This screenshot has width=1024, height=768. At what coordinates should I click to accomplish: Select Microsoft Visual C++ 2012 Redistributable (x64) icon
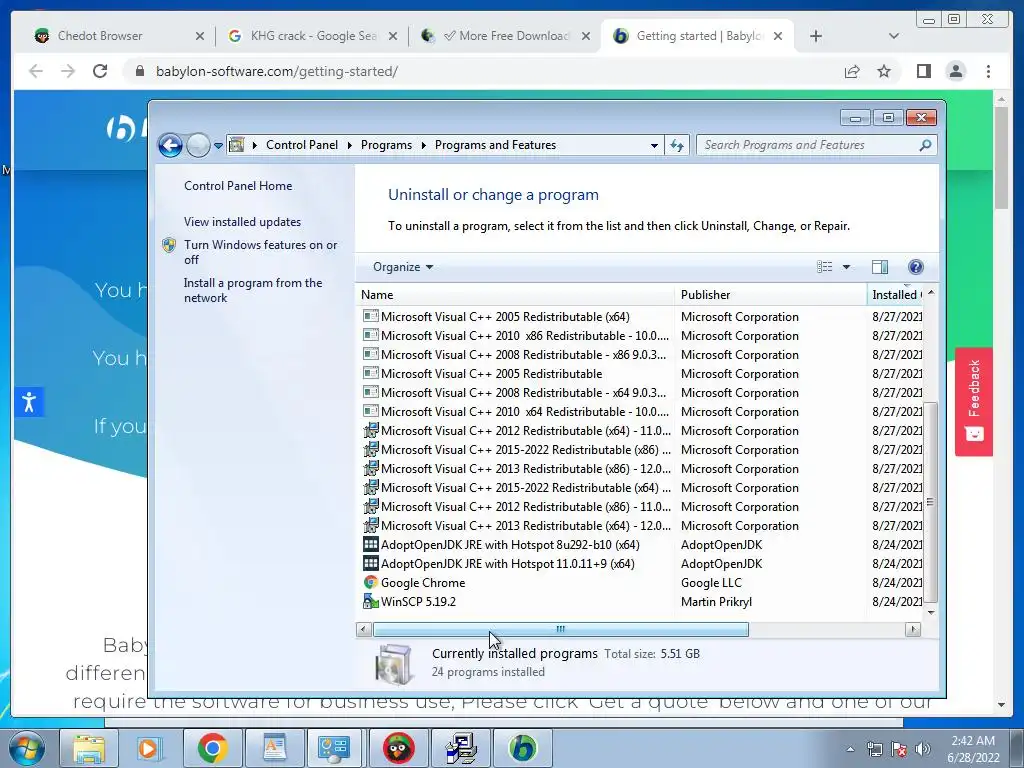point(370,430)
